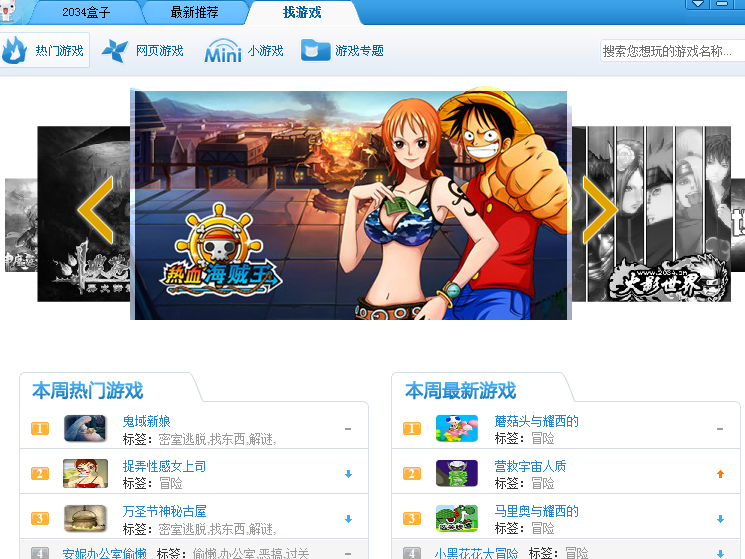This screenshot has height=559, width=745.
Task: Click the orange up arrow for 营救宇宙人质
Action: [x=720, y=474]
